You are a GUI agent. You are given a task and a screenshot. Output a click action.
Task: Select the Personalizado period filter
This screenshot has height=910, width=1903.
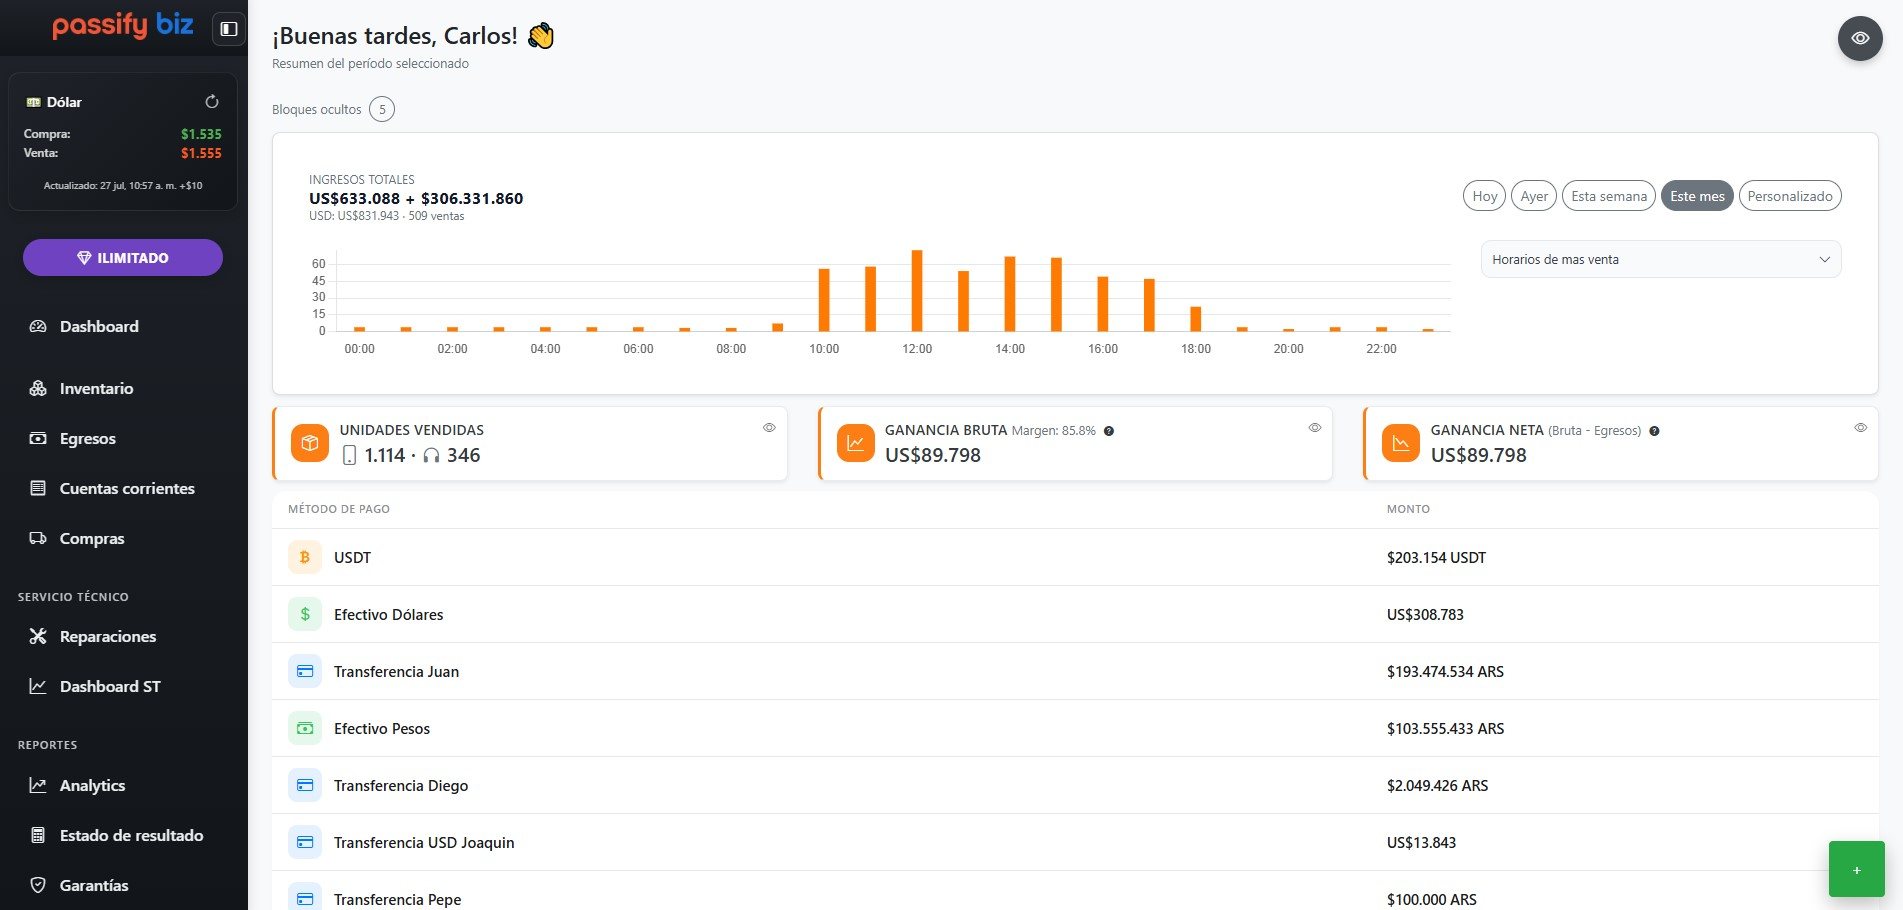coord(1790,196)
